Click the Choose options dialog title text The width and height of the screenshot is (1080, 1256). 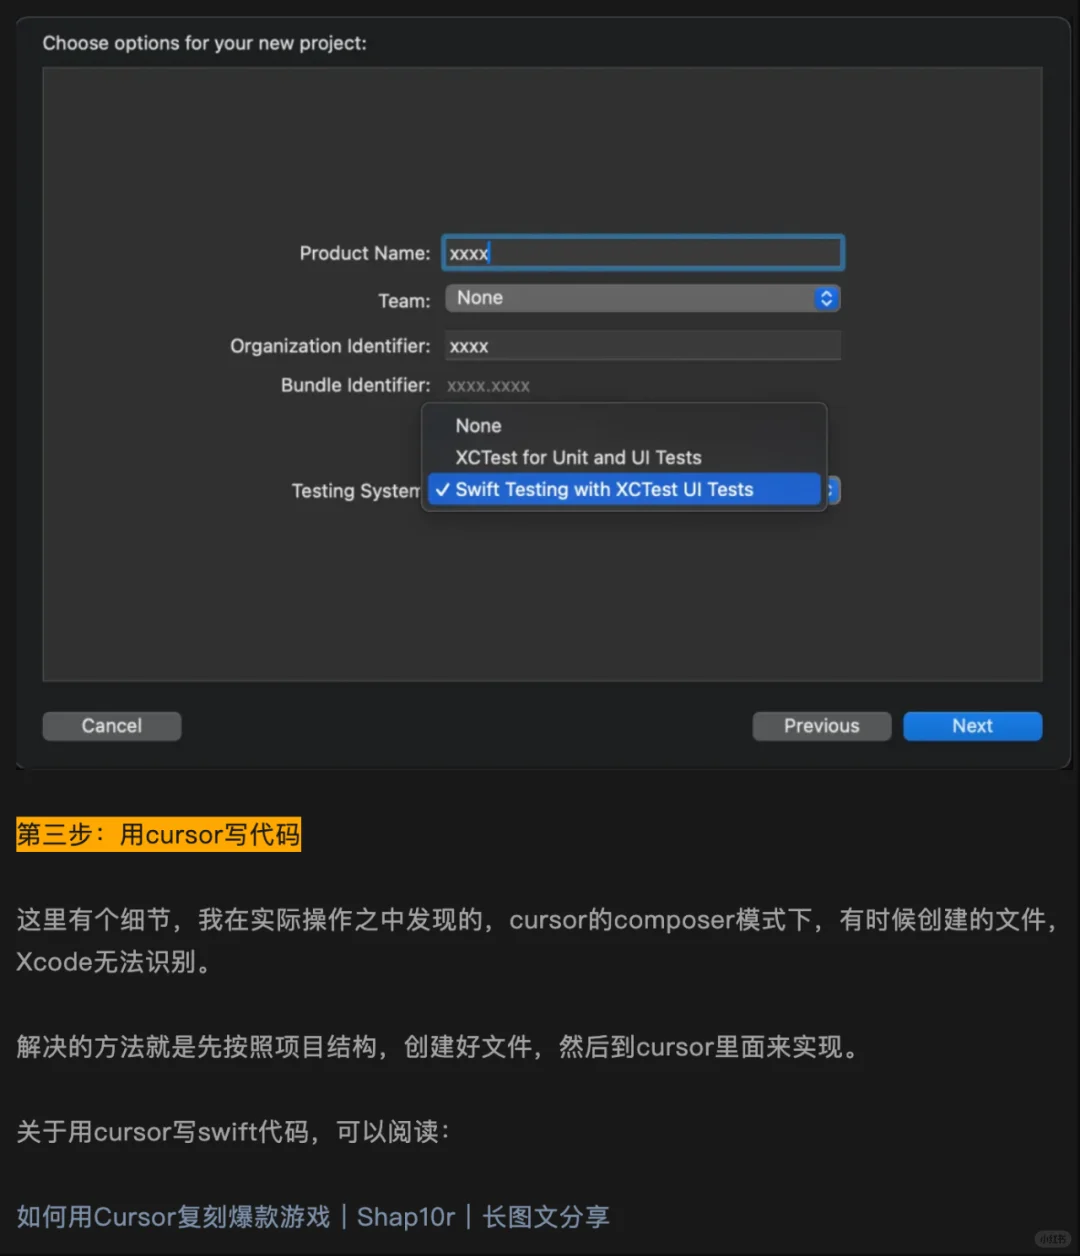[204, 43]
